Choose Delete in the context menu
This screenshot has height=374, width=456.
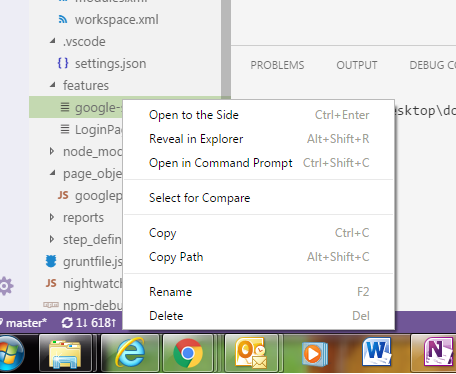259,316
